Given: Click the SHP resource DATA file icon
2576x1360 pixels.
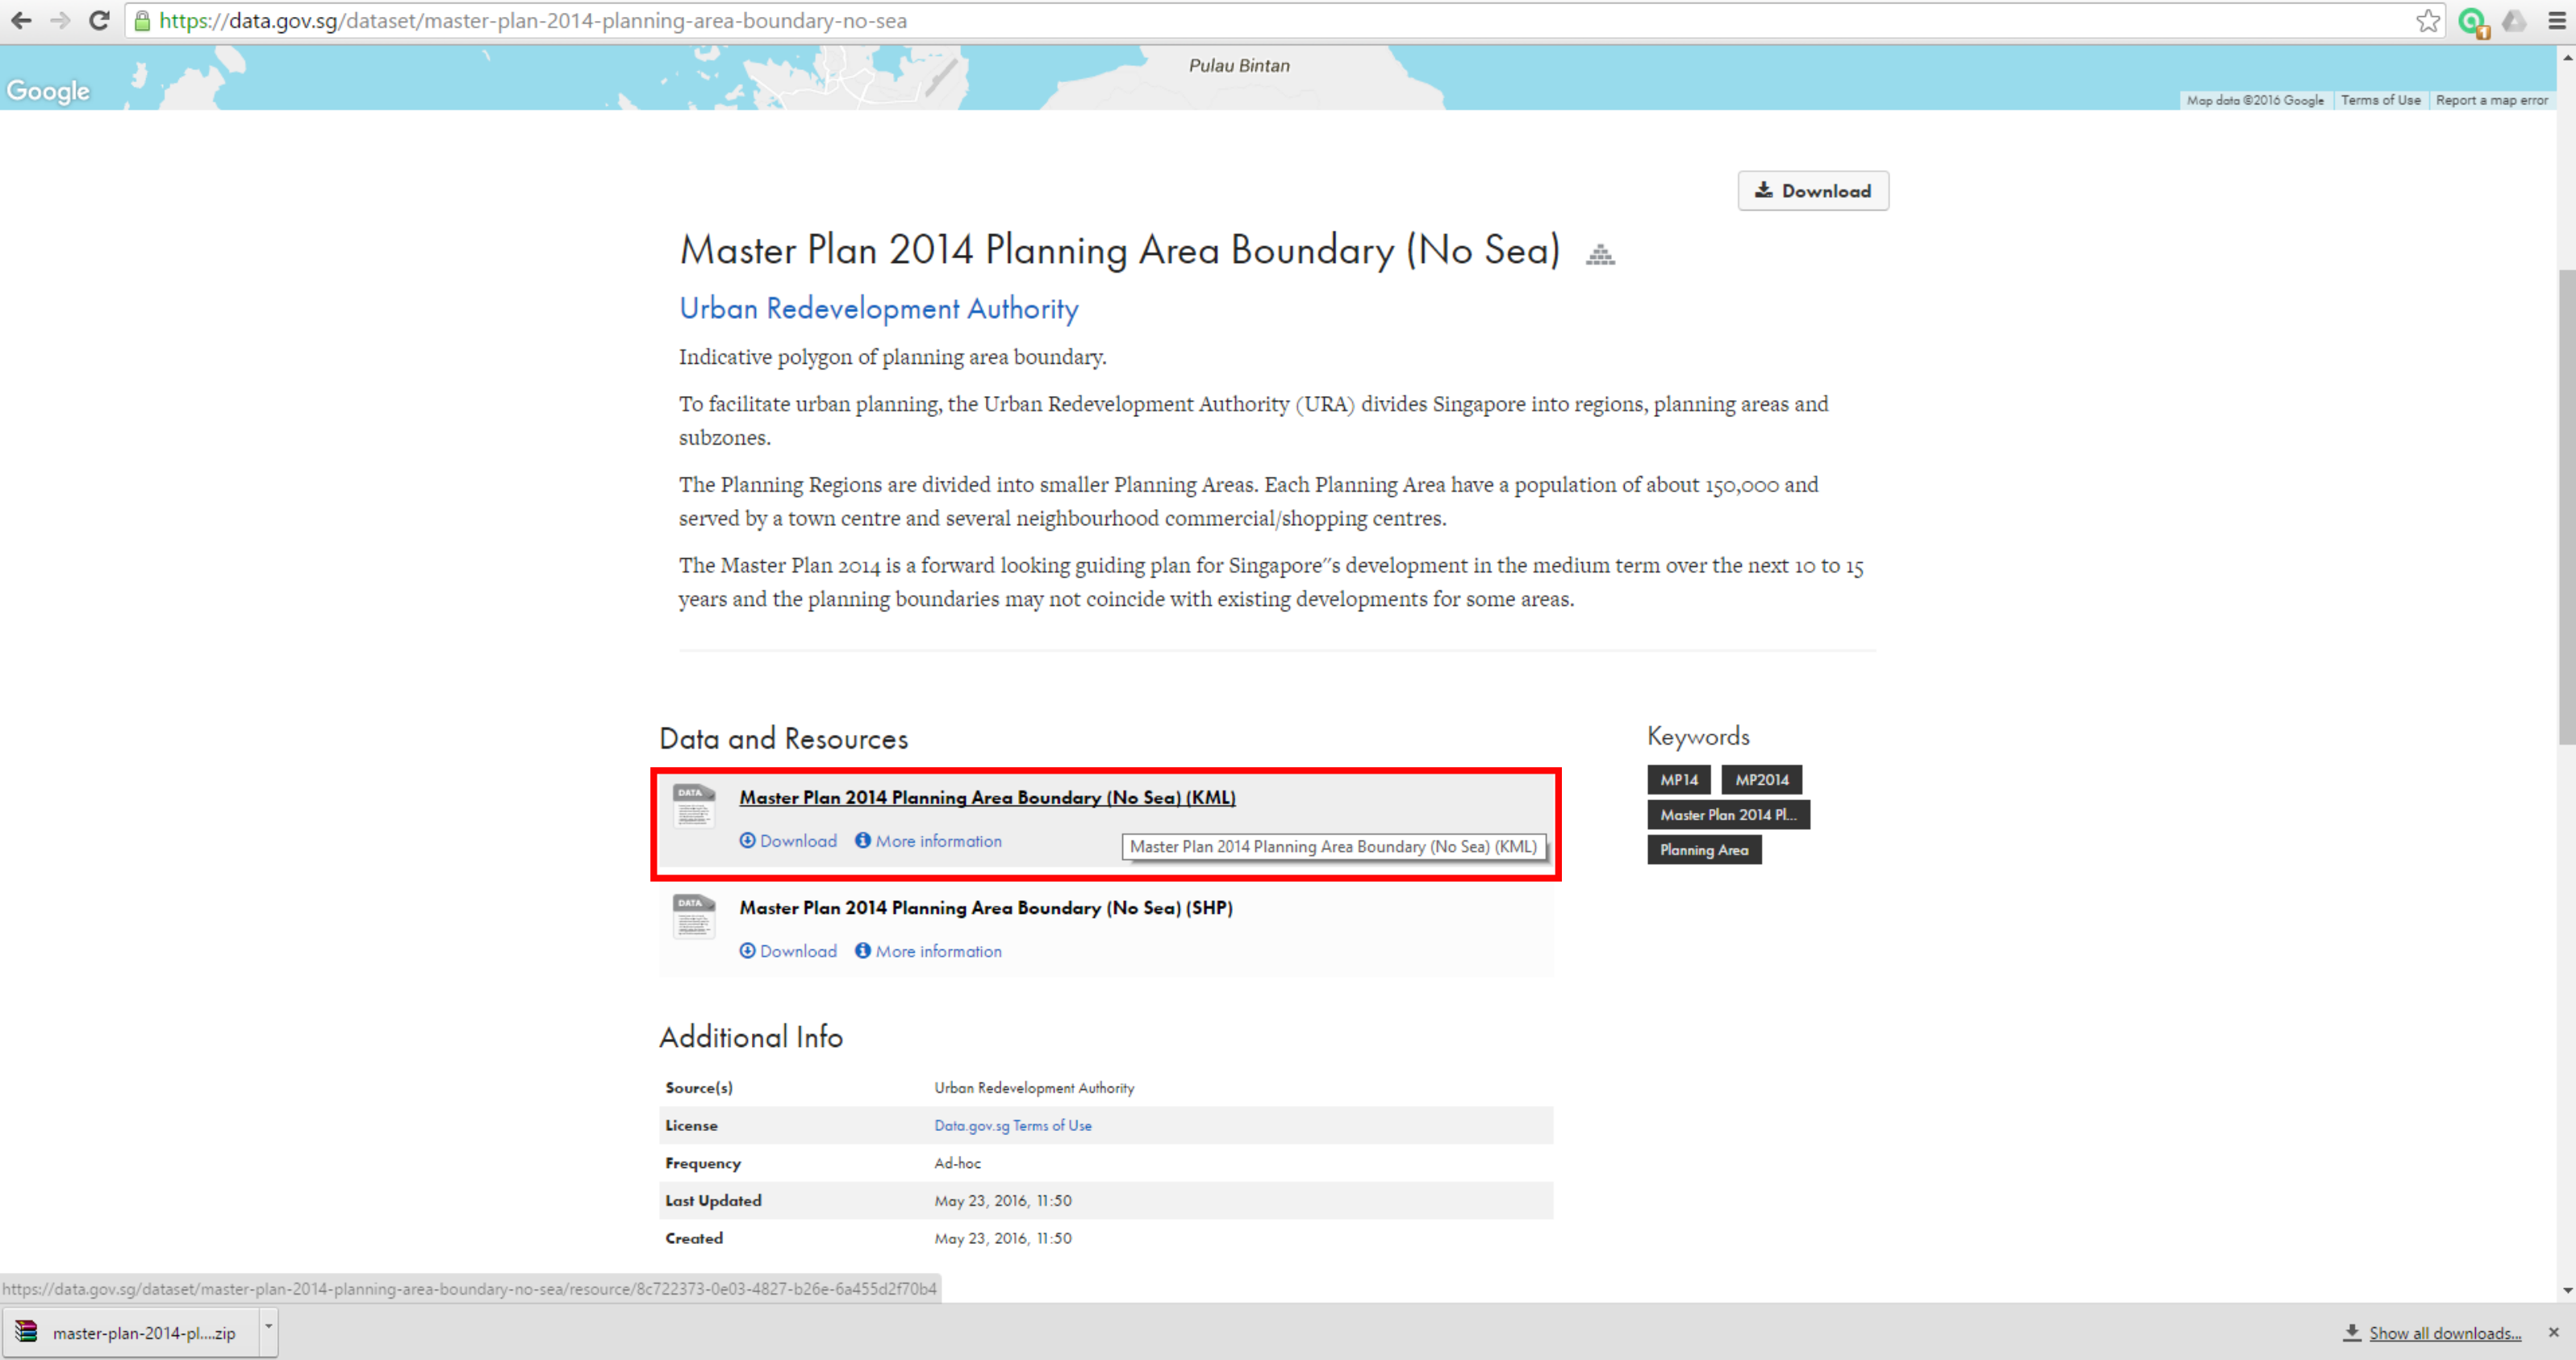Looking at the screenshot, I should [693, 916].
